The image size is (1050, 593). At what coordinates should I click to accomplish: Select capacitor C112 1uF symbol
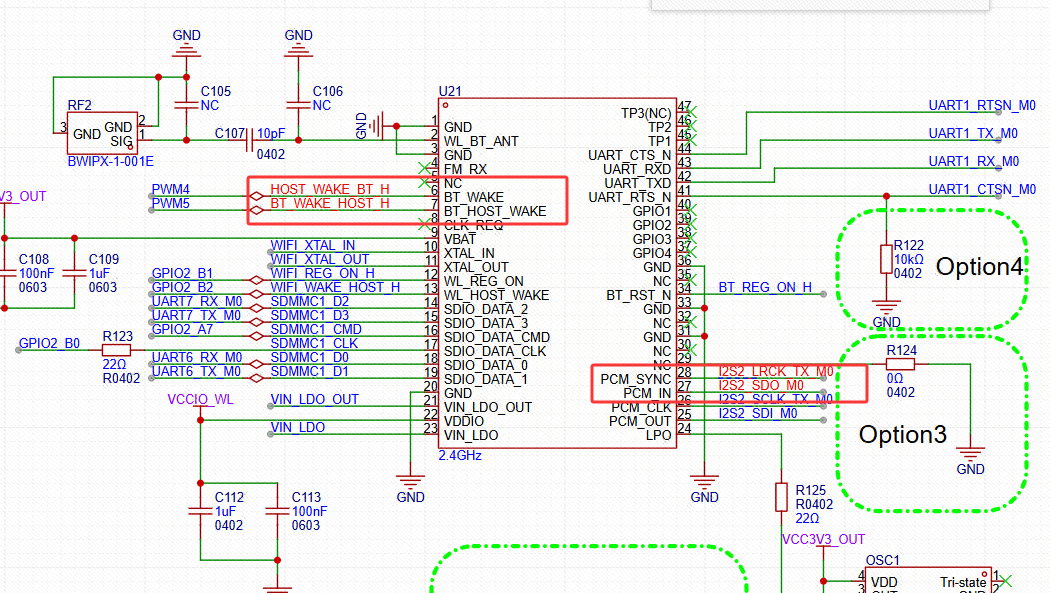[200, 511]
